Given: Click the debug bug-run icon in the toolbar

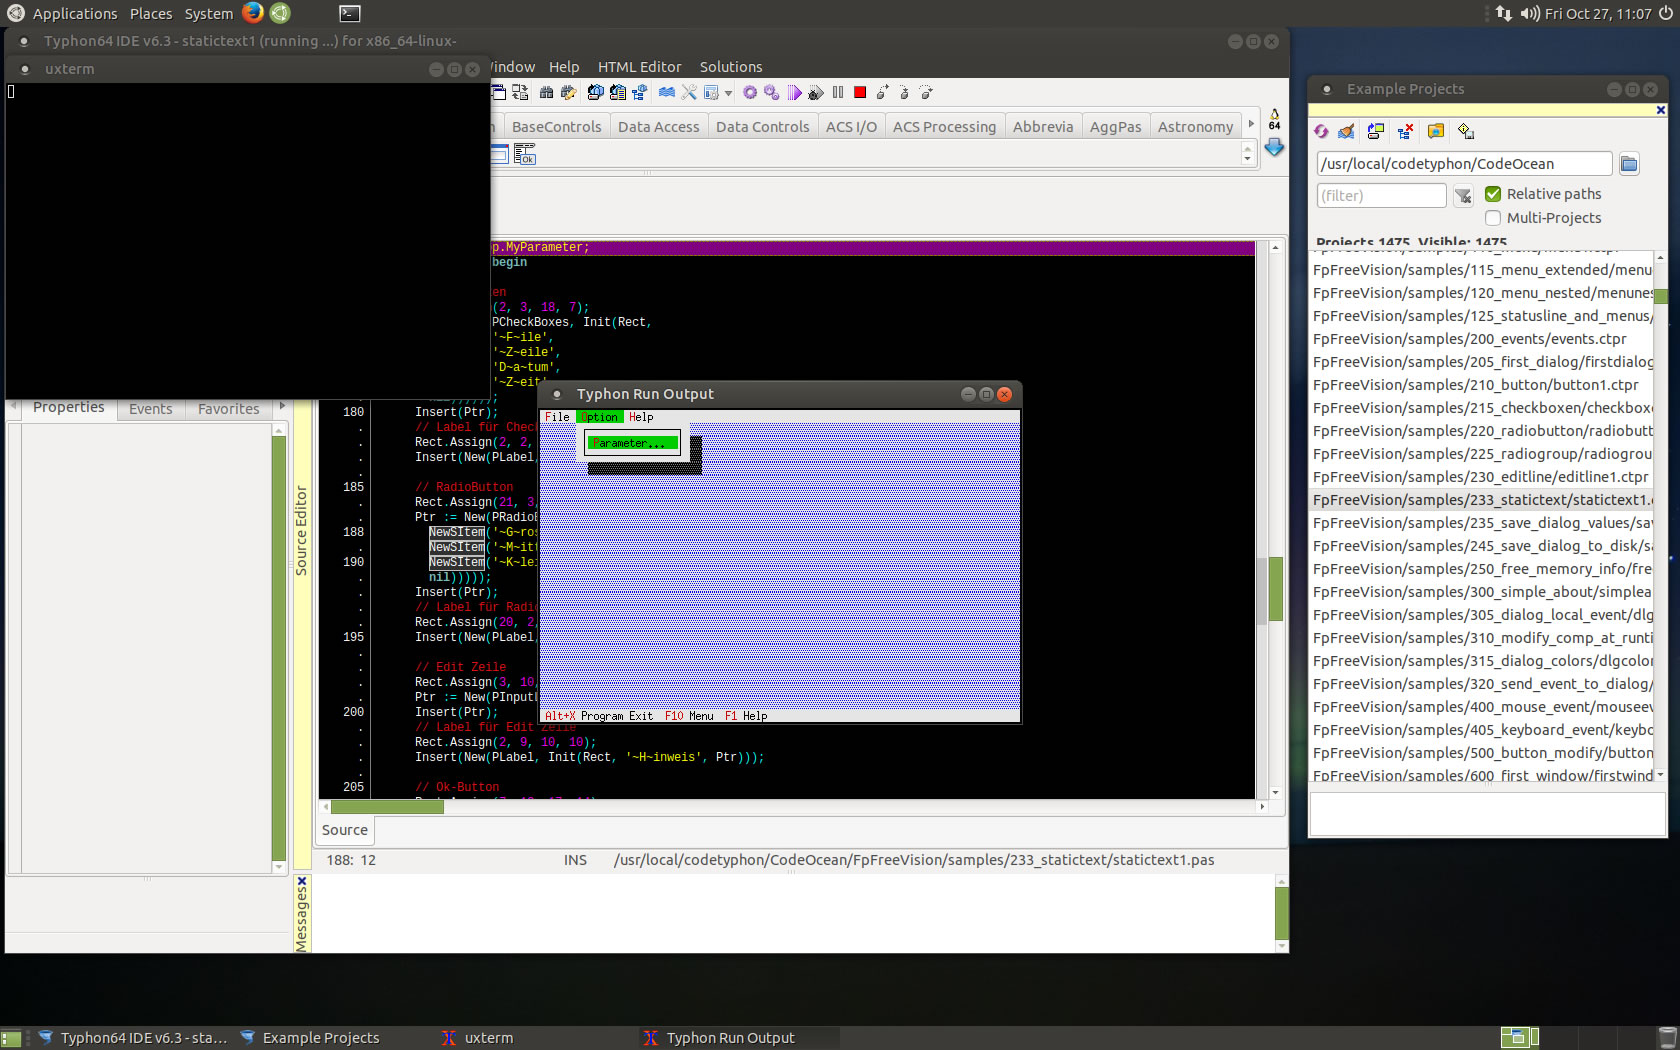Looking at the screenshot, I should tap(816, 92).
